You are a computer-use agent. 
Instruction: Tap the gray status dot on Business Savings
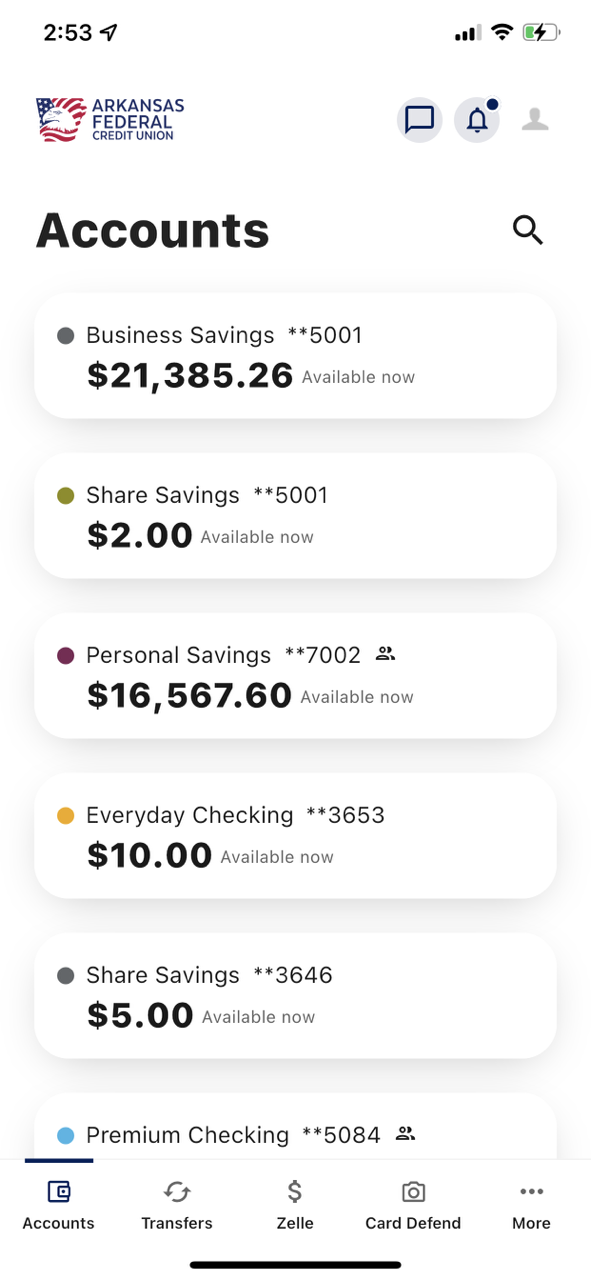pos(65,335)
